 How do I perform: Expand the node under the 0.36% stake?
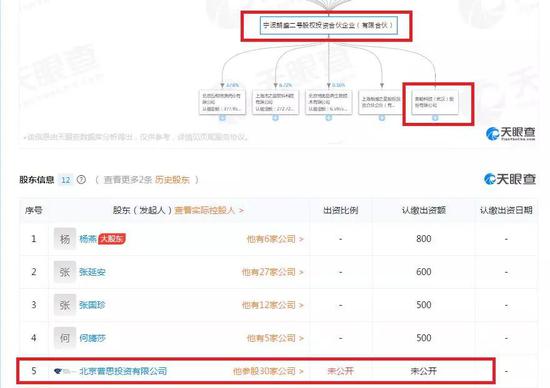pos(329,118)
